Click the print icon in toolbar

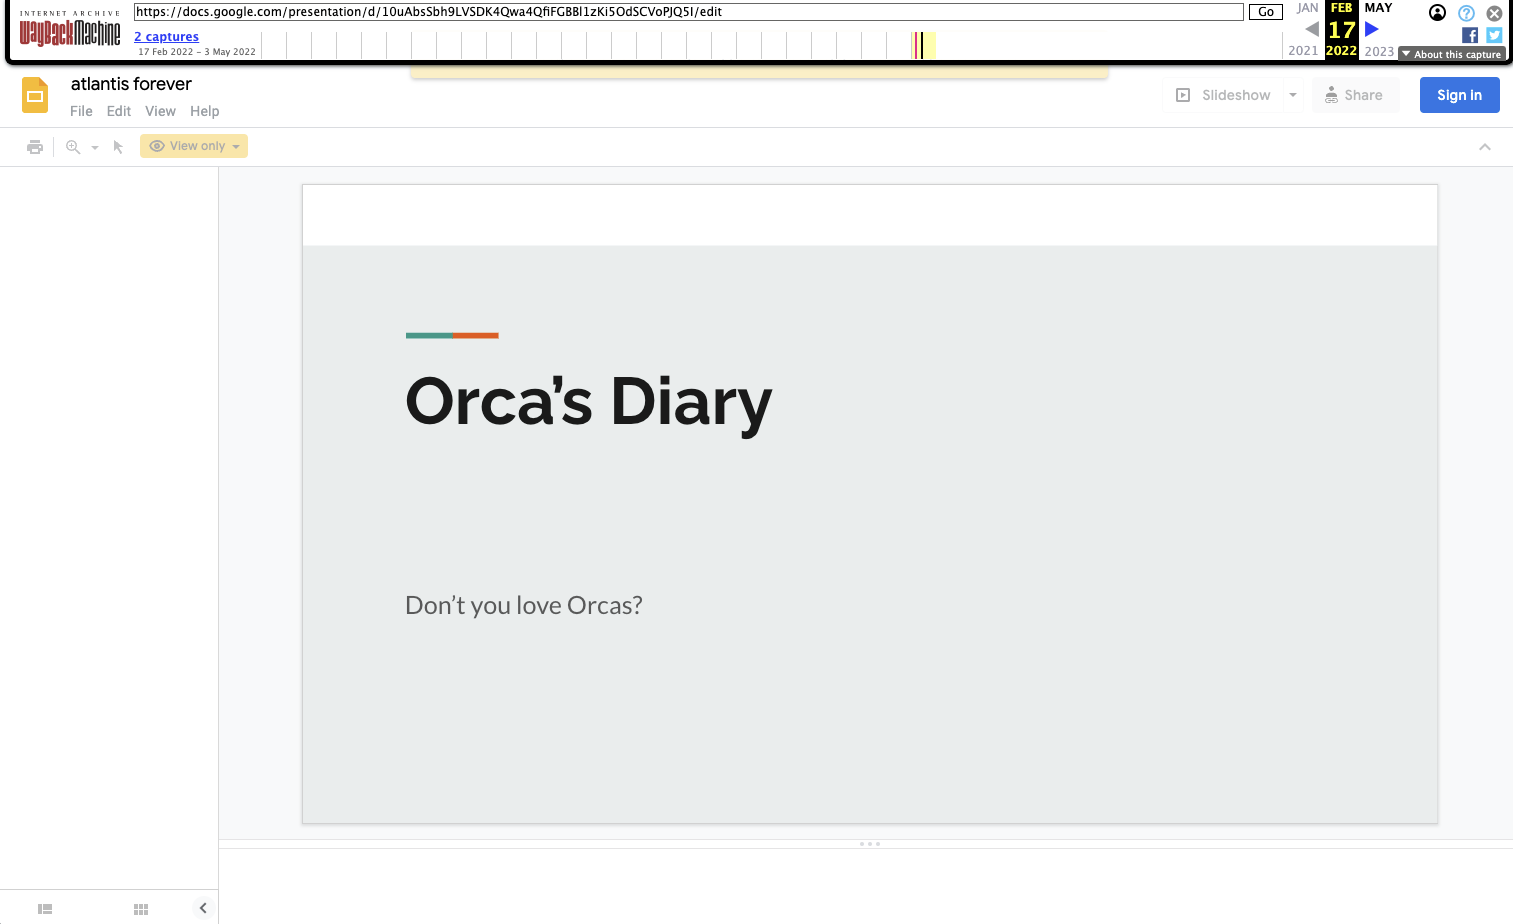35,147
